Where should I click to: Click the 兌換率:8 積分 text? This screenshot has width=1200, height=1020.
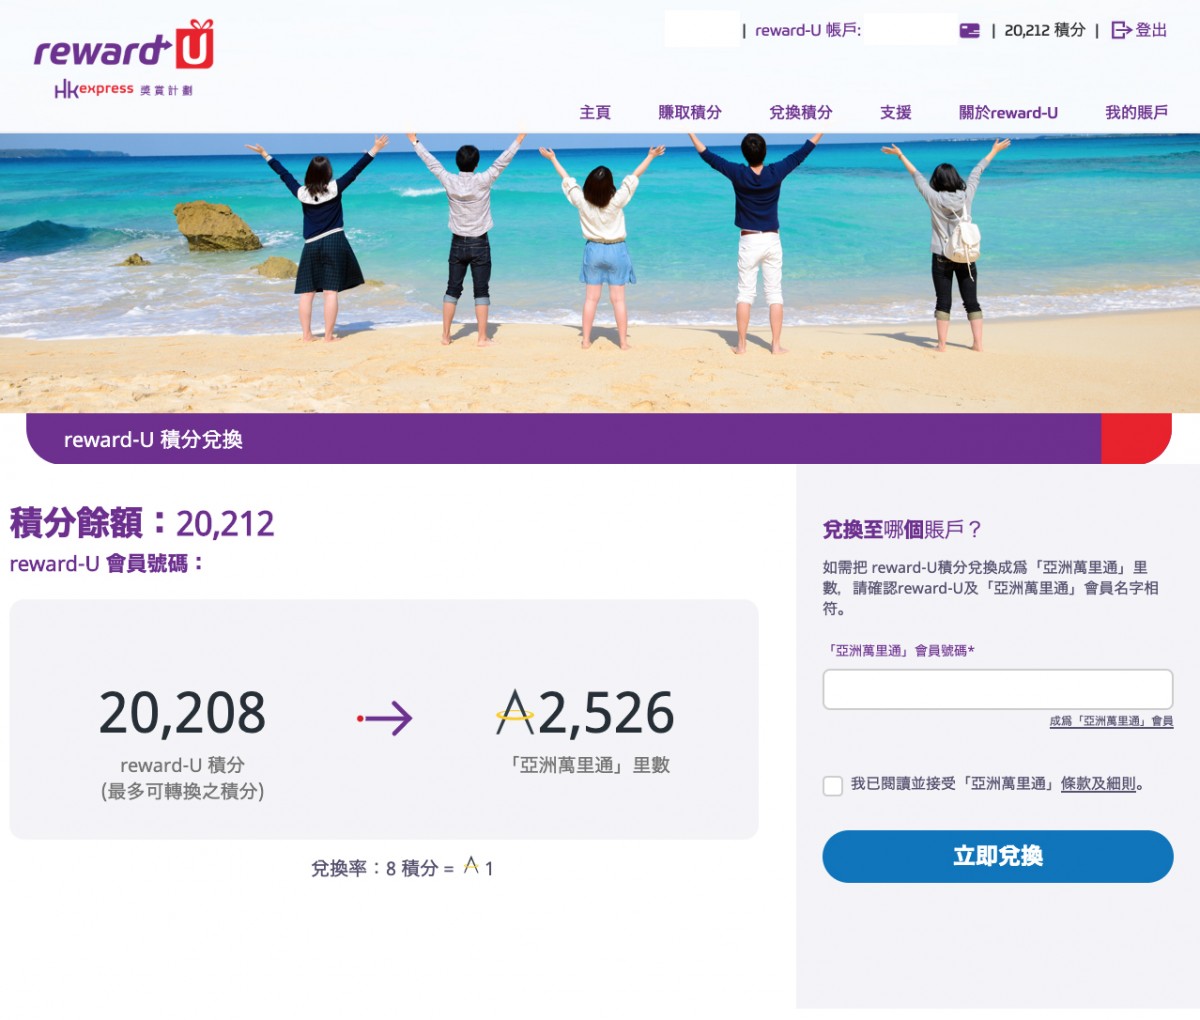tap(382, 868)
